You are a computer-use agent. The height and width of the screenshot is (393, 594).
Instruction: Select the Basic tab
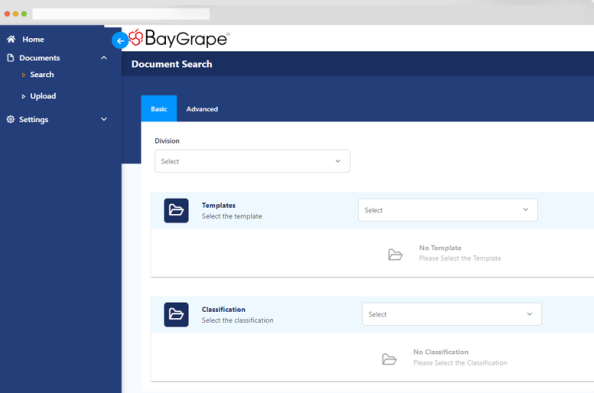(159, 109)
